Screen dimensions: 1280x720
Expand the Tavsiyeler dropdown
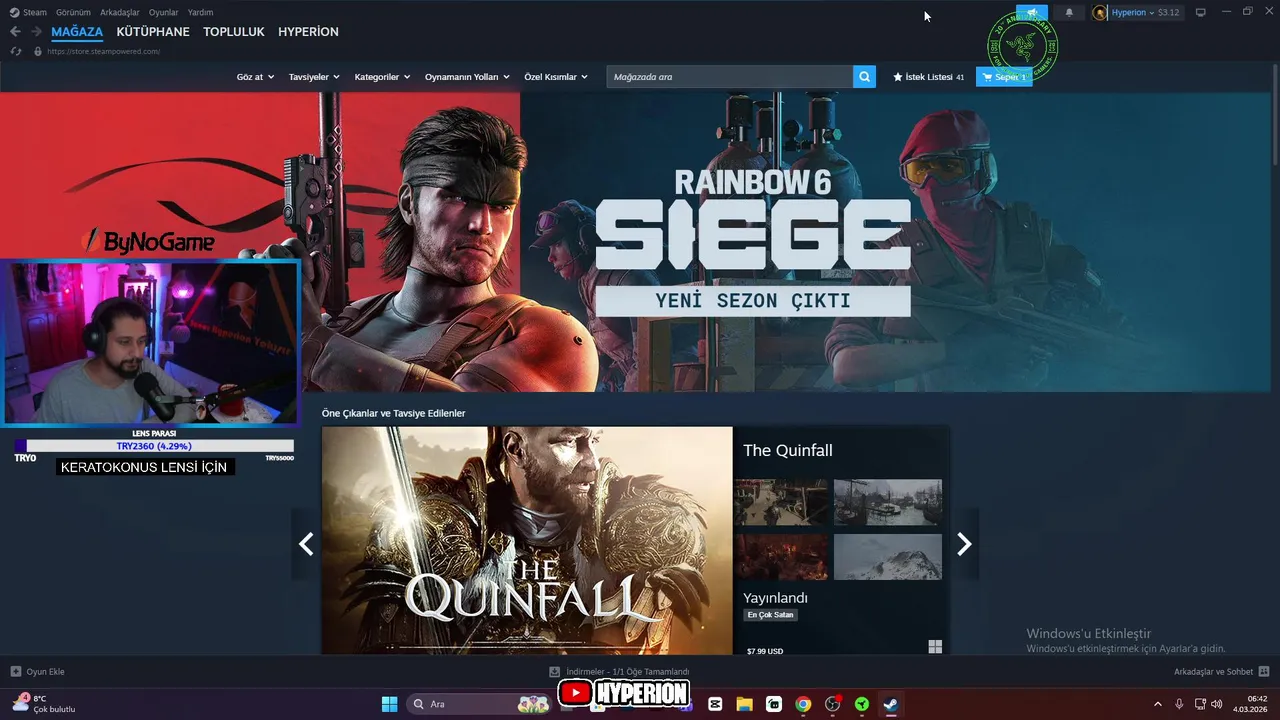[314, 76]
